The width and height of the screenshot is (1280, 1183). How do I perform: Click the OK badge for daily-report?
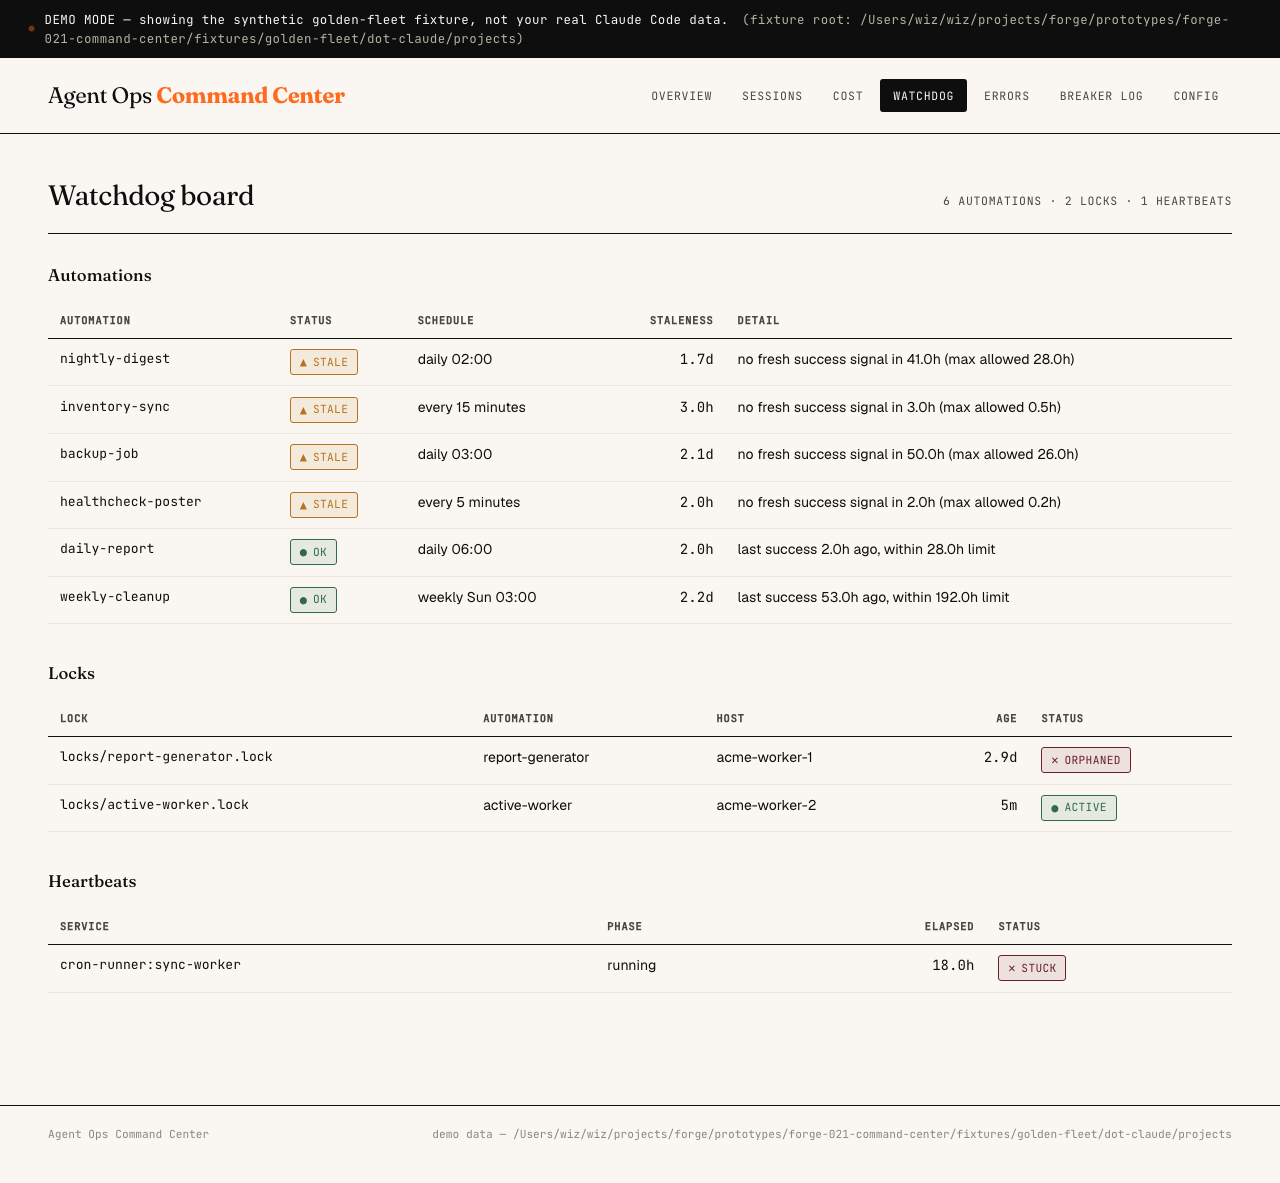pos(313,552)
